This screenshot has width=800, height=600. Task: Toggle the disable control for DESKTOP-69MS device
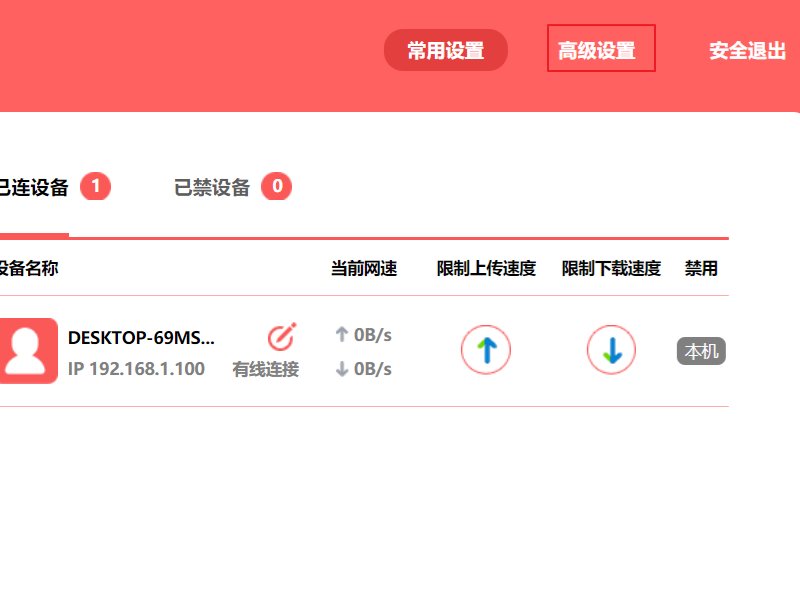click(701, 352)
